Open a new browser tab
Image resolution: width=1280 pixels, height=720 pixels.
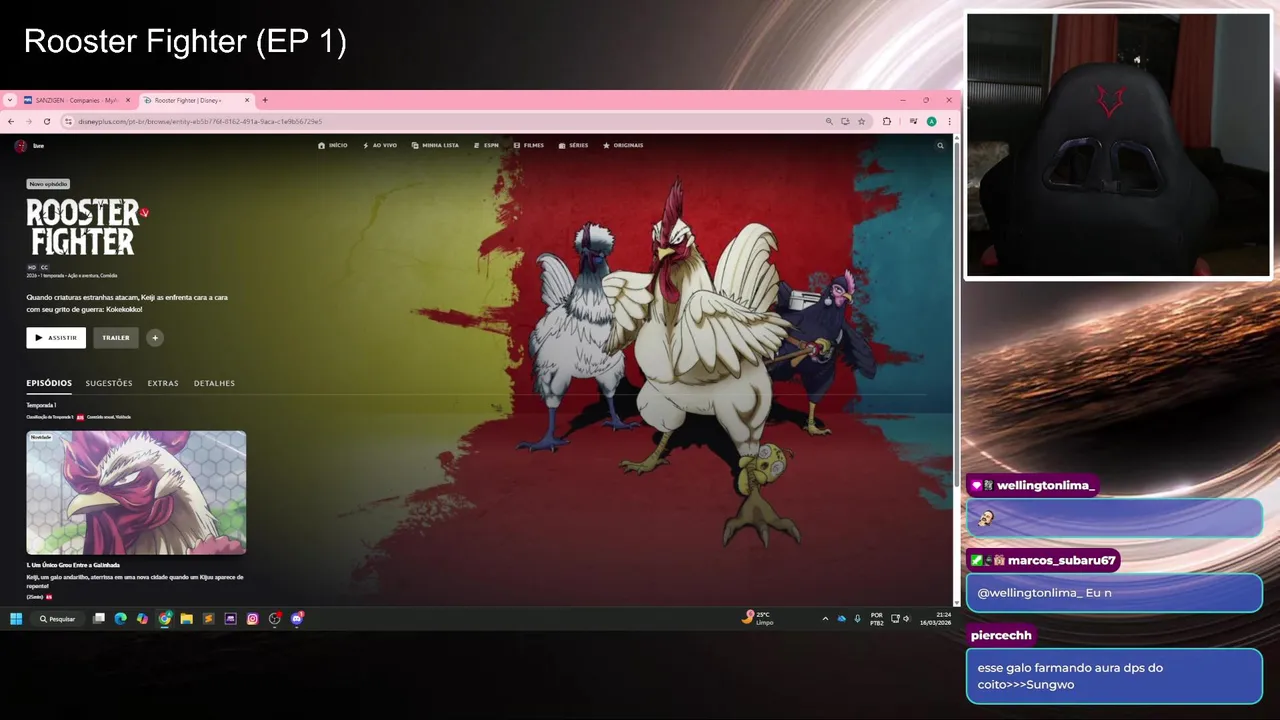(x=265, y=100)
